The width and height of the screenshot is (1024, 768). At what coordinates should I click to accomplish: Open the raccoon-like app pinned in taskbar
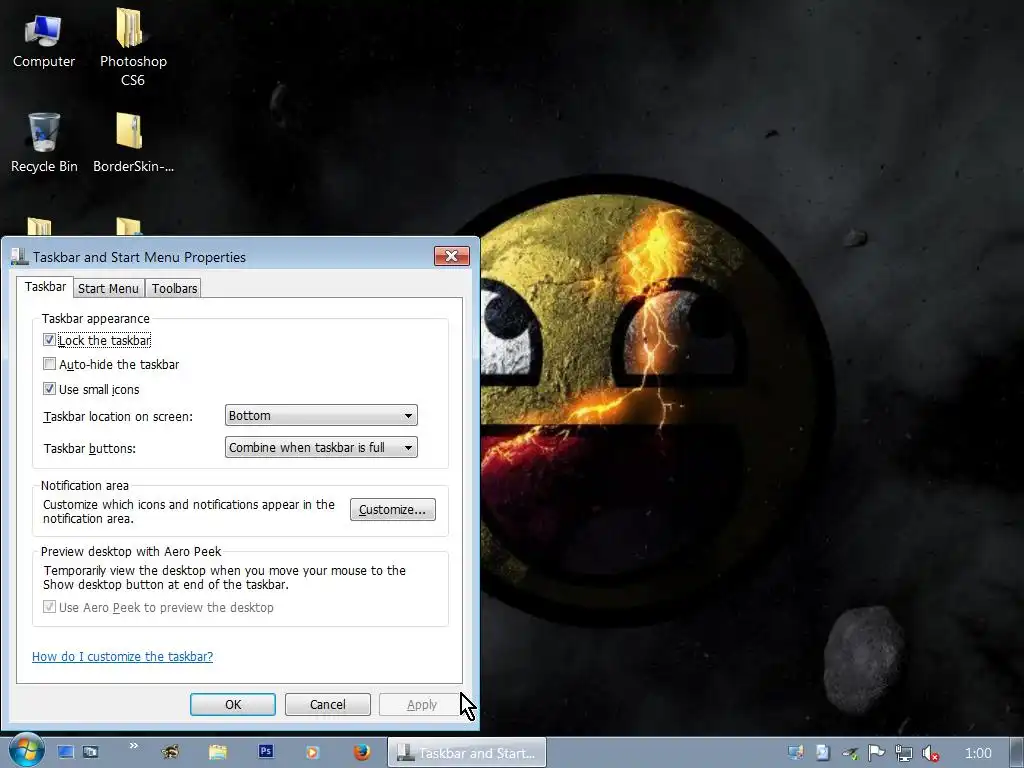(x=170, y=752)
